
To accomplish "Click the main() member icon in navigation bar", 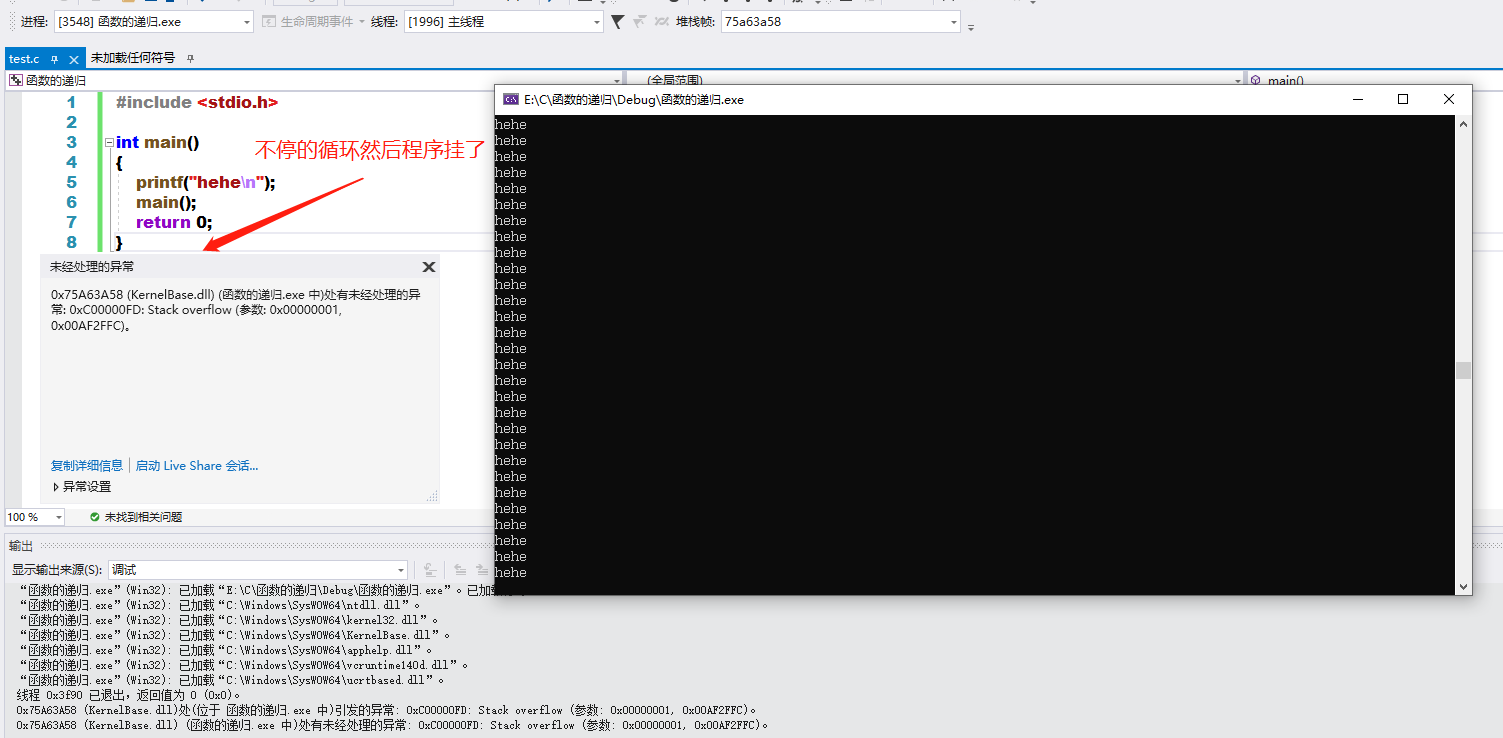I will (1256, 80).
